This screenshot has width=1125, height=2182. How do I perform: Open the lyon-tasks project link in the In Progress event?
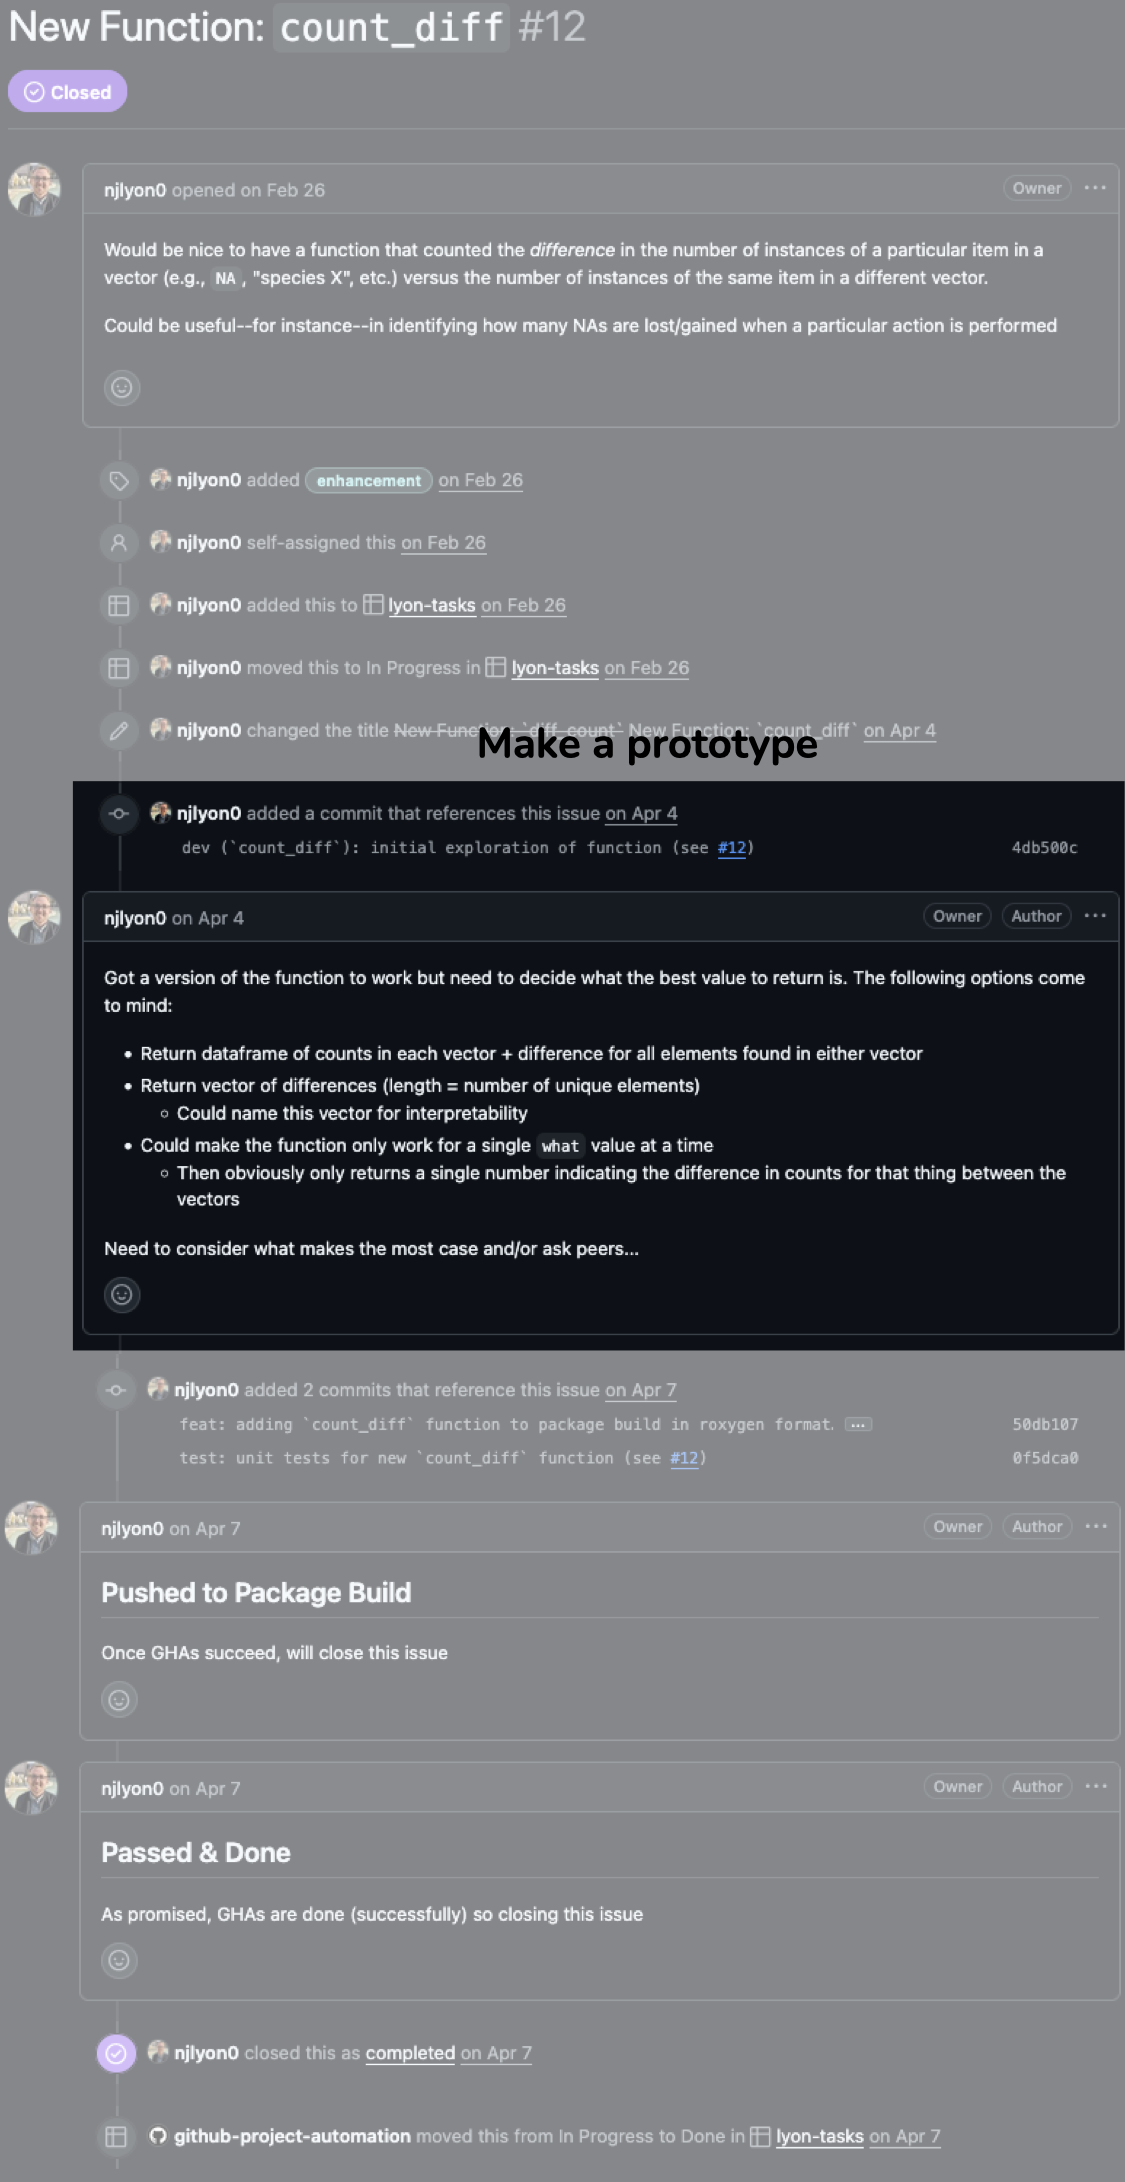555,668
